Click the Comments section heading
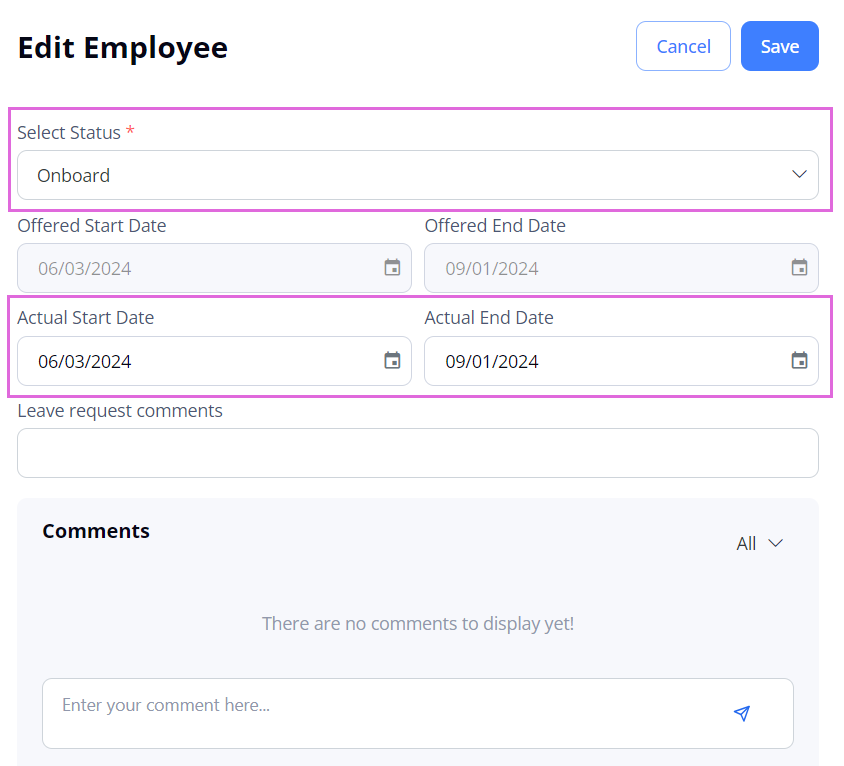 [96, 531]
